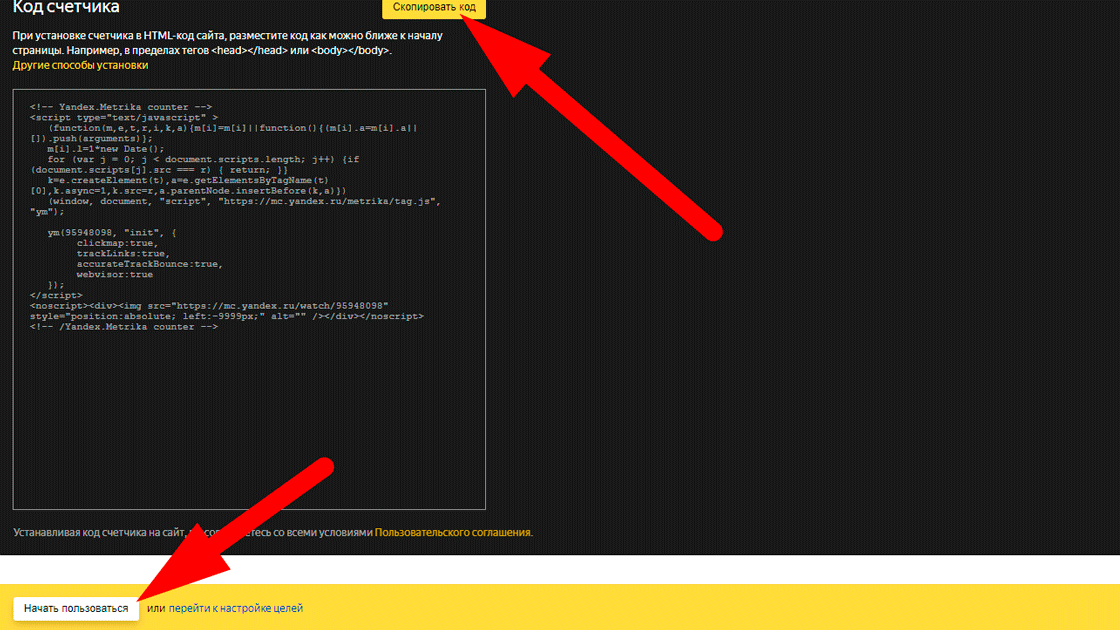Select the closing /Yandex.Metrika counter comment line
Screen dimensions: 1120x630
(x=124, y=327)
